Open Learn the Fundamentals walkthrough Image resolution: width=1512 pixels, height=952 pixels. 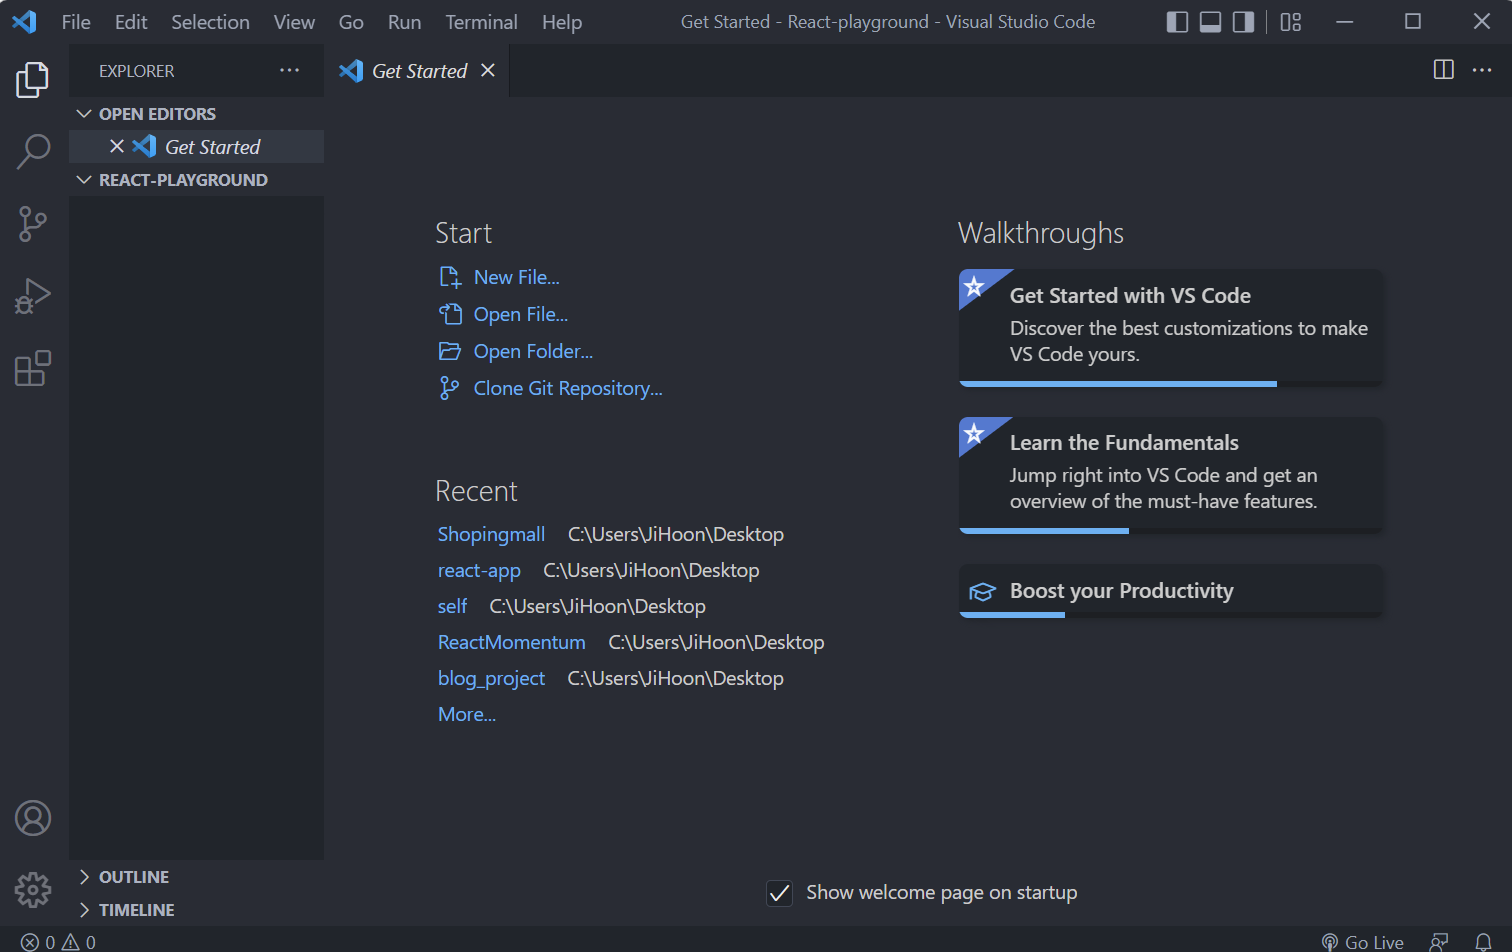pos(1171,475)
